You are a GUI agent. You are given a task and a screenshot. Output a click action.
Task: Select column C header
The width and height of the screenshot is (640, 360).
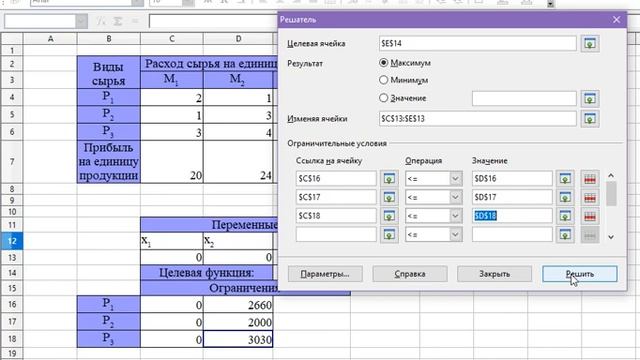172,39
